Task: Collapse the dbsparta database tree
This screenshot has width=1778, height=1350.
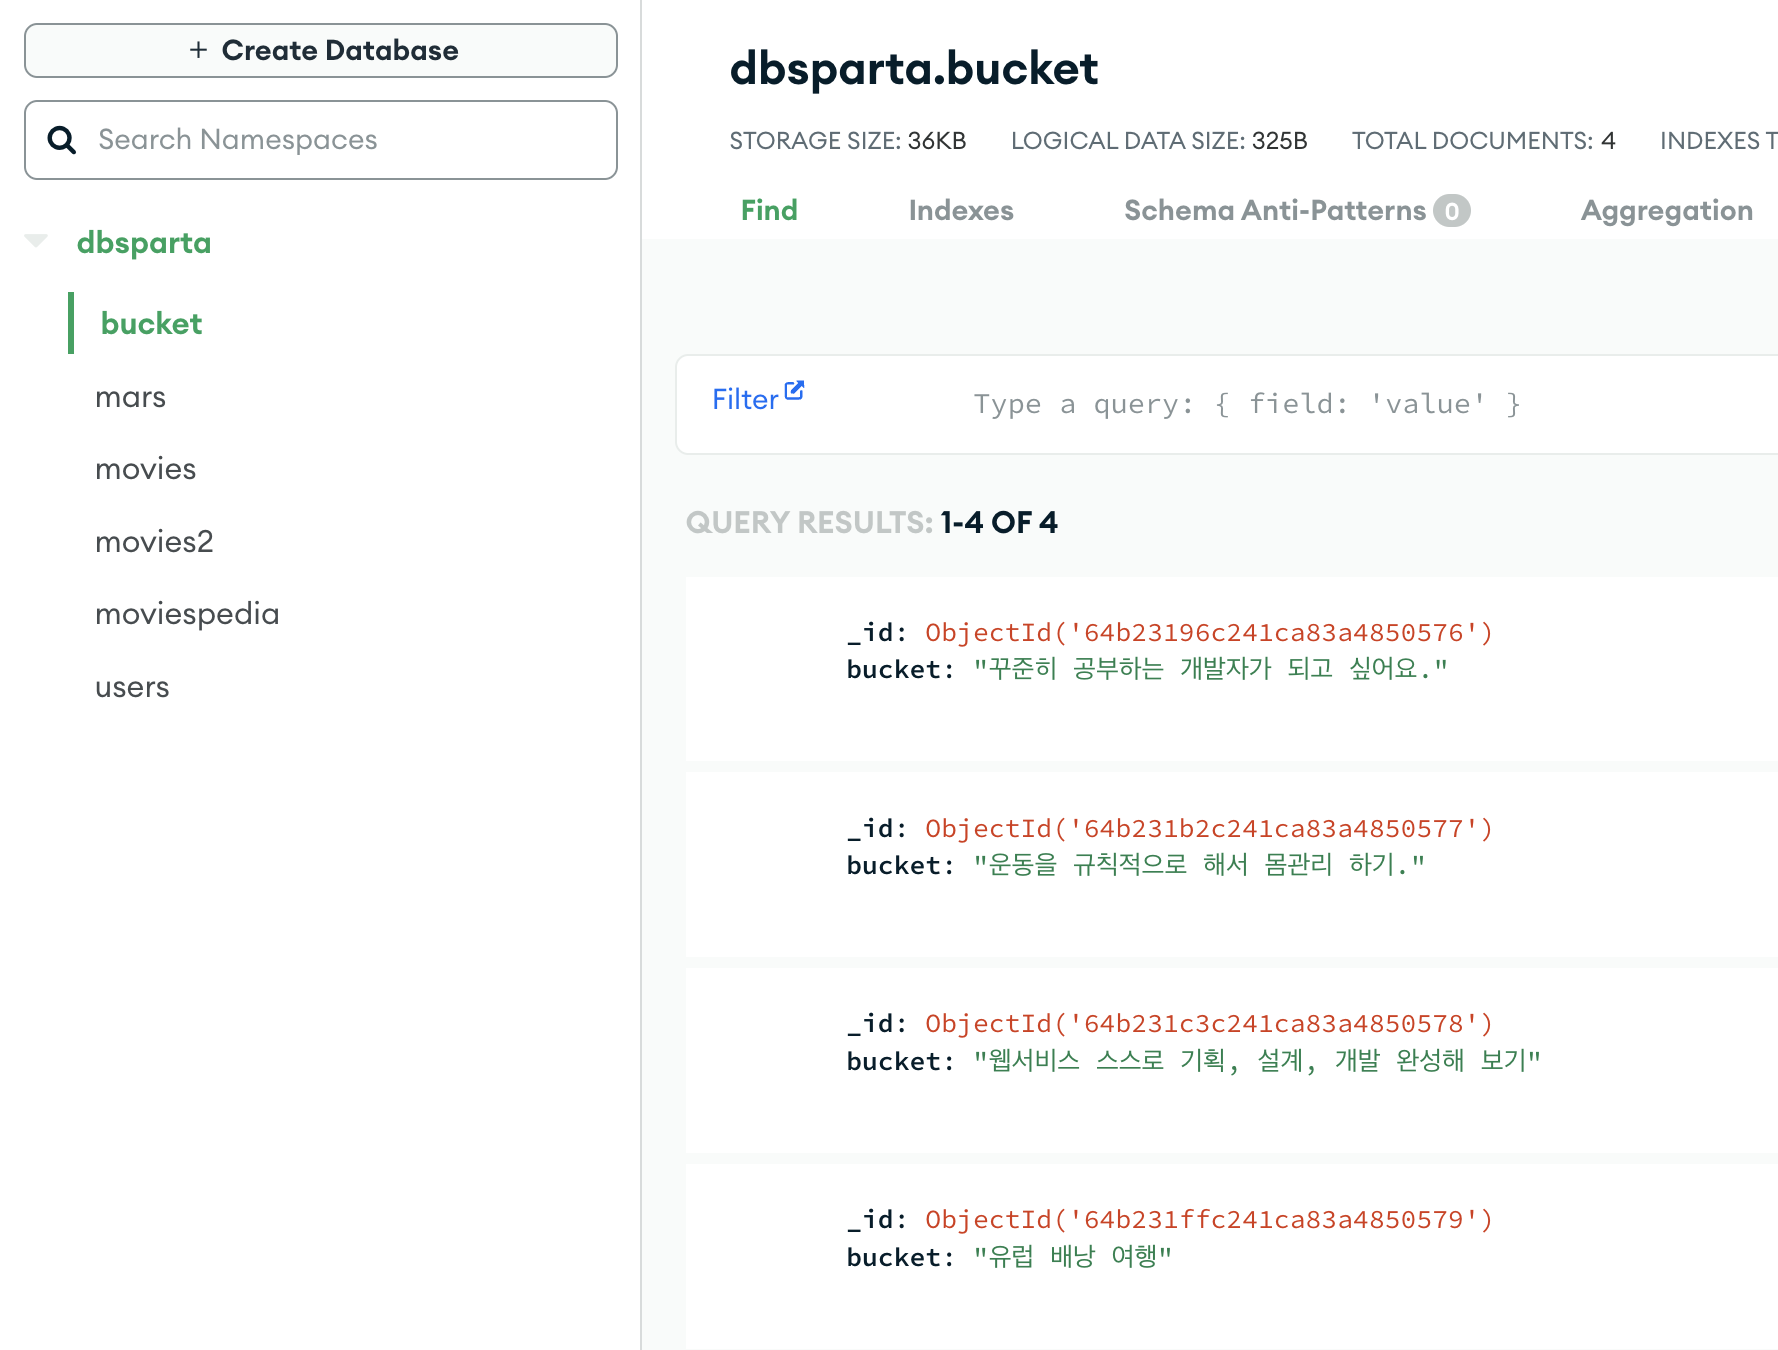Action: click(36, 240)
